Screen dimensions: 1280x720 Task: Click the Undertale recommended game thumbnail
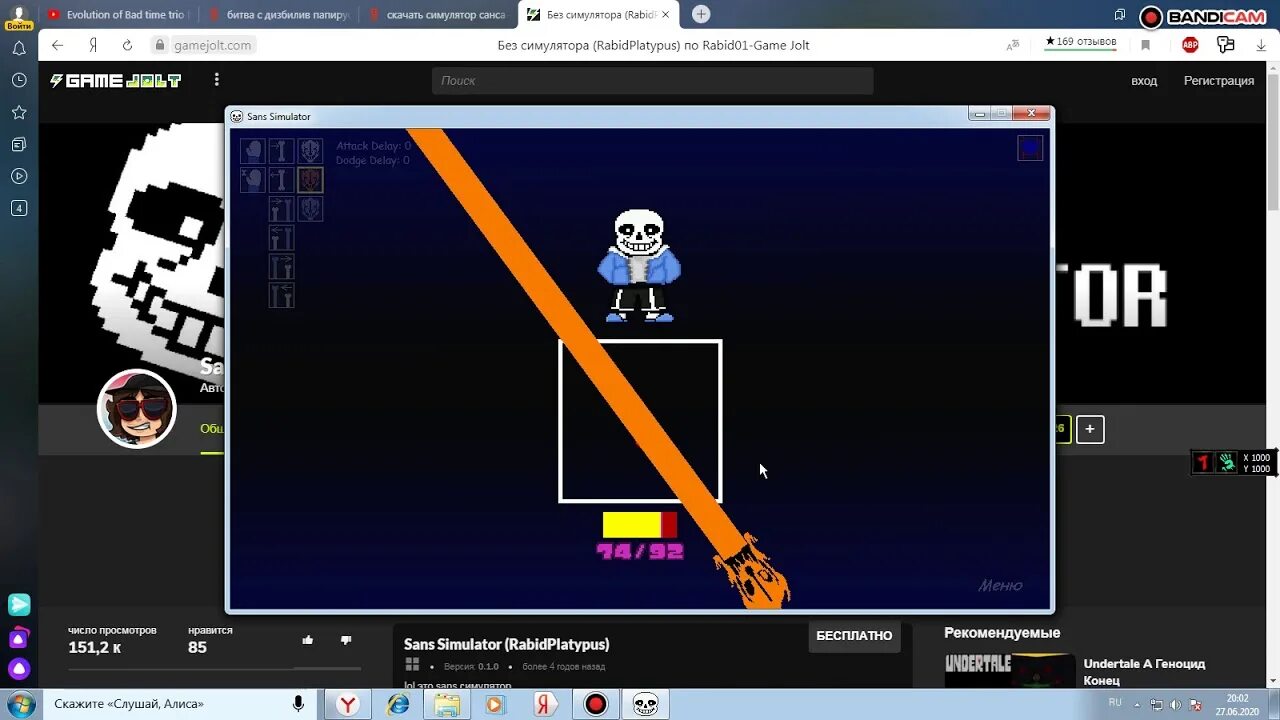[1010, 671]
